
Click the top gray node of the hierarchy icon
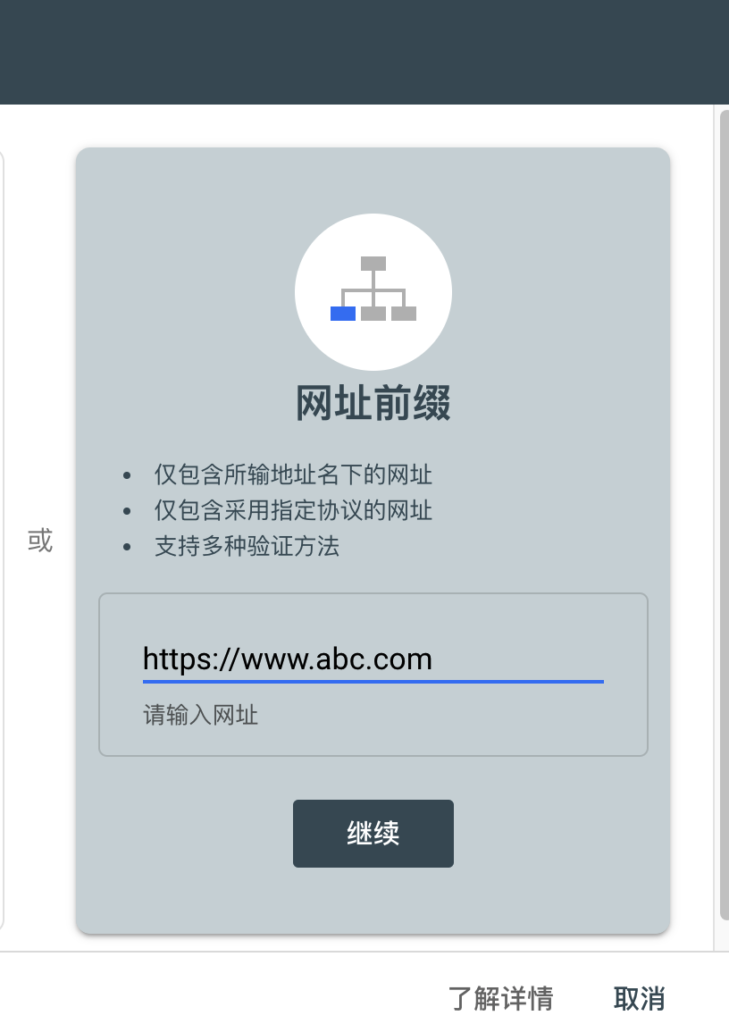click(x=373, y=263)
